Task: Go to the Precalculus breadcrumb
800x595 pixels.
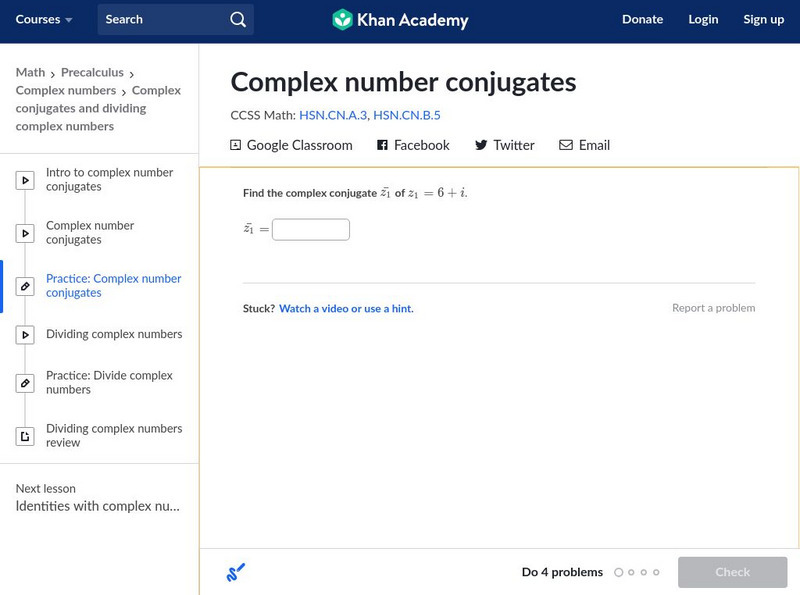Action: (92, 72)
